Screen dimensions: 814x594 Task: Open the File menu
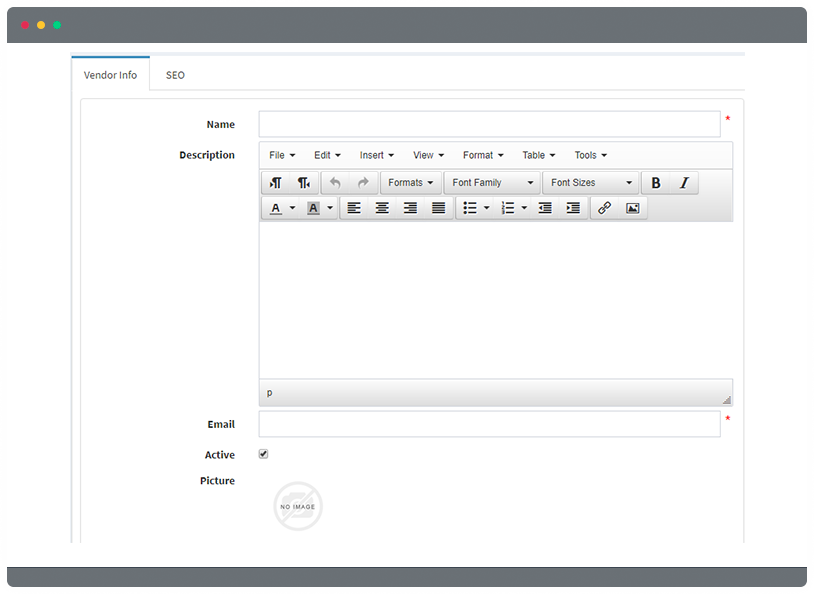(x=282, y=155)
